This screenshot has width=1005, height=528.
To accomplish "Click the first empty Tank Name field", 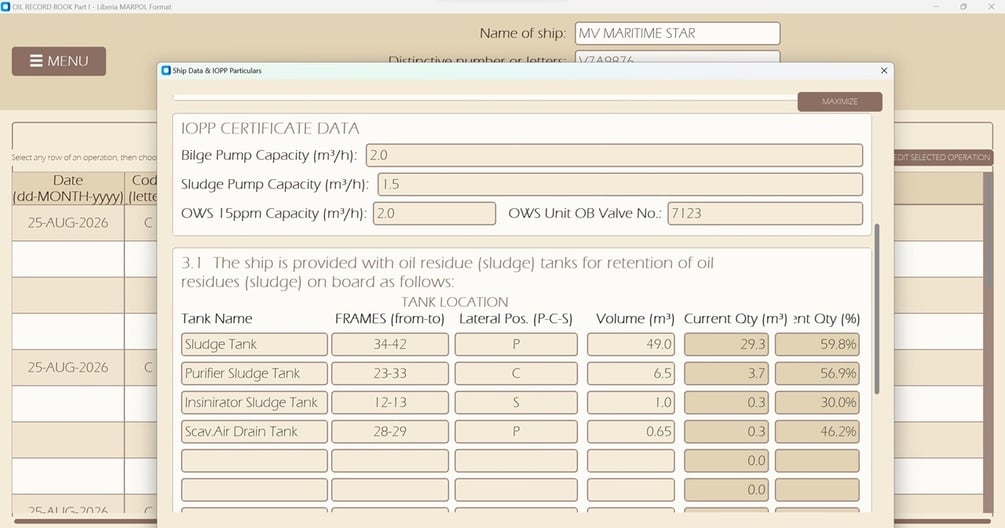I will point(254,461).
